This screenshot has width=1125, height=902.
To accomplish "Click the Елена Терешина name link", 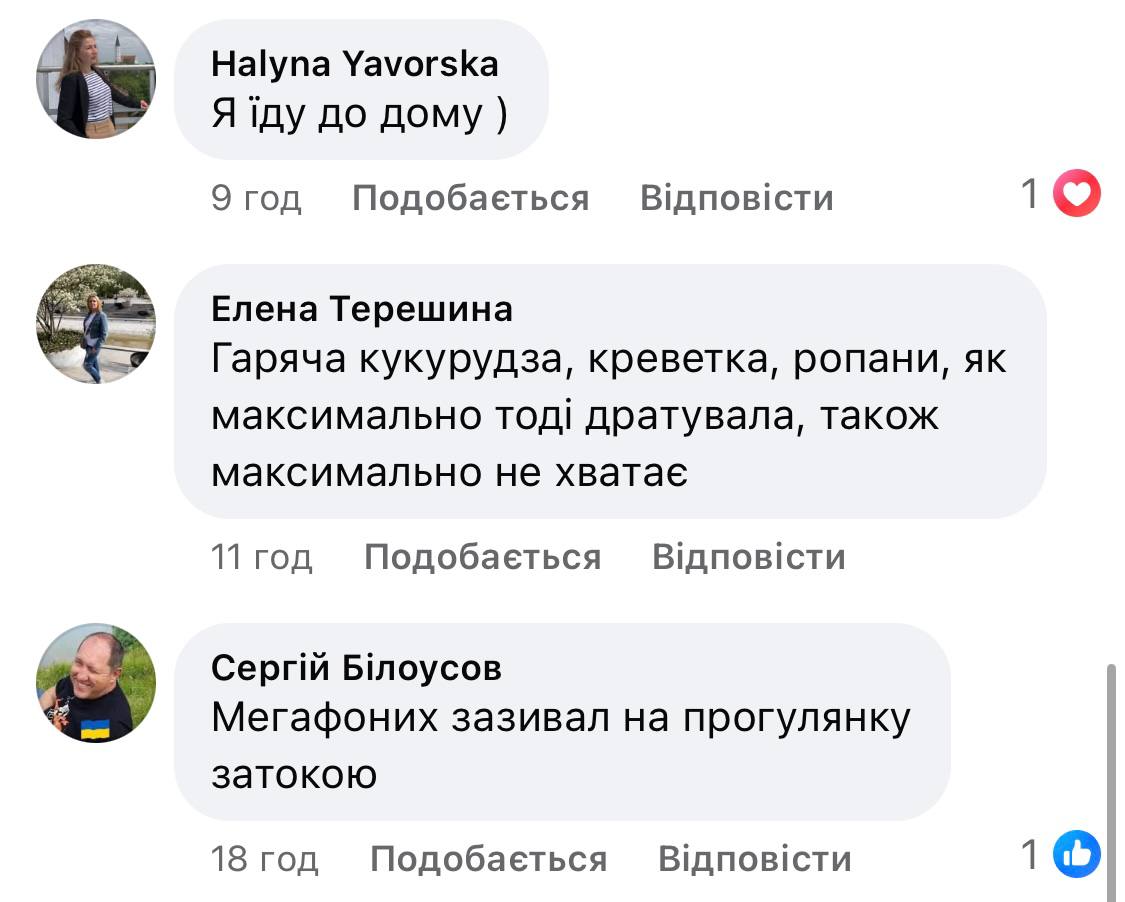I will point(362,310).
